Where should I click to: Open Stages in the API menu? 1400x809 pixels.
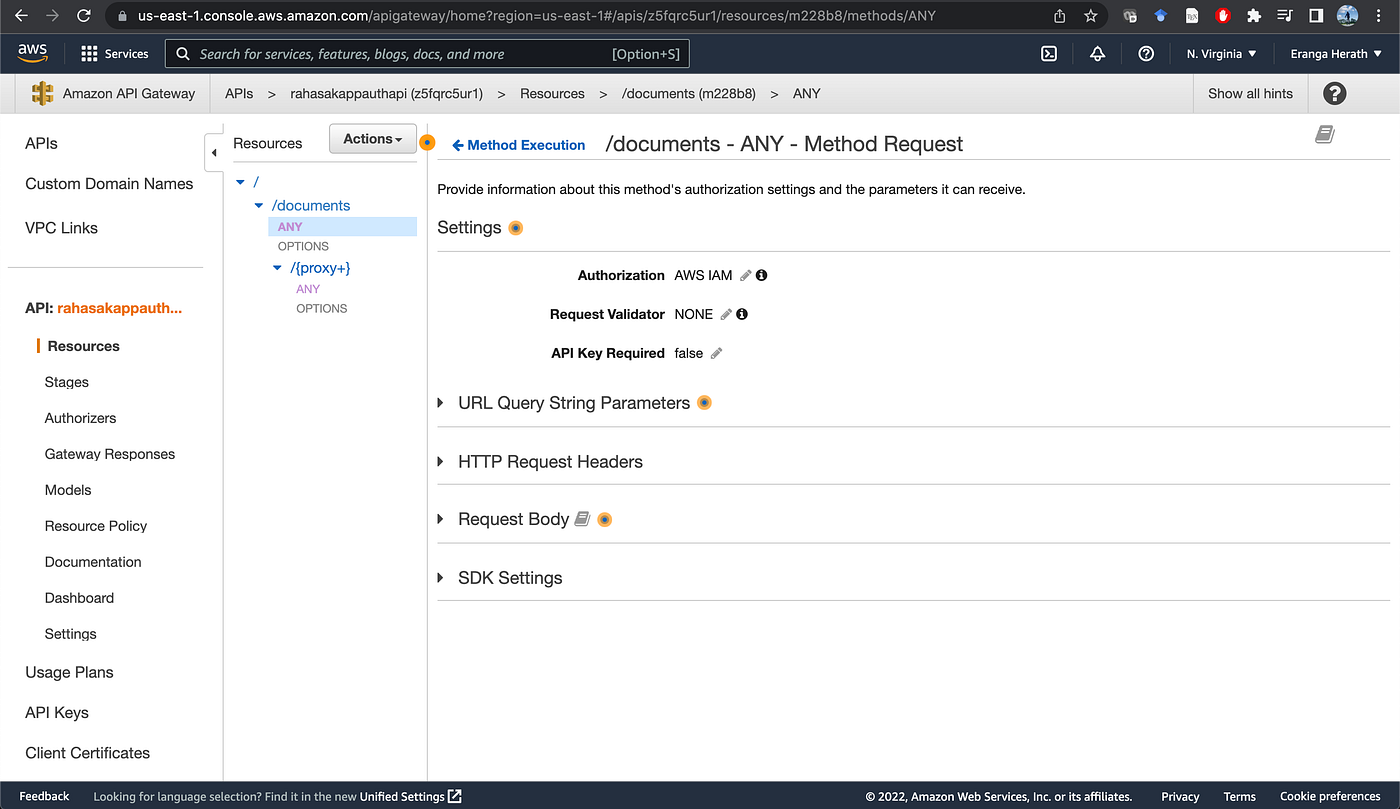tap(67, 382)
